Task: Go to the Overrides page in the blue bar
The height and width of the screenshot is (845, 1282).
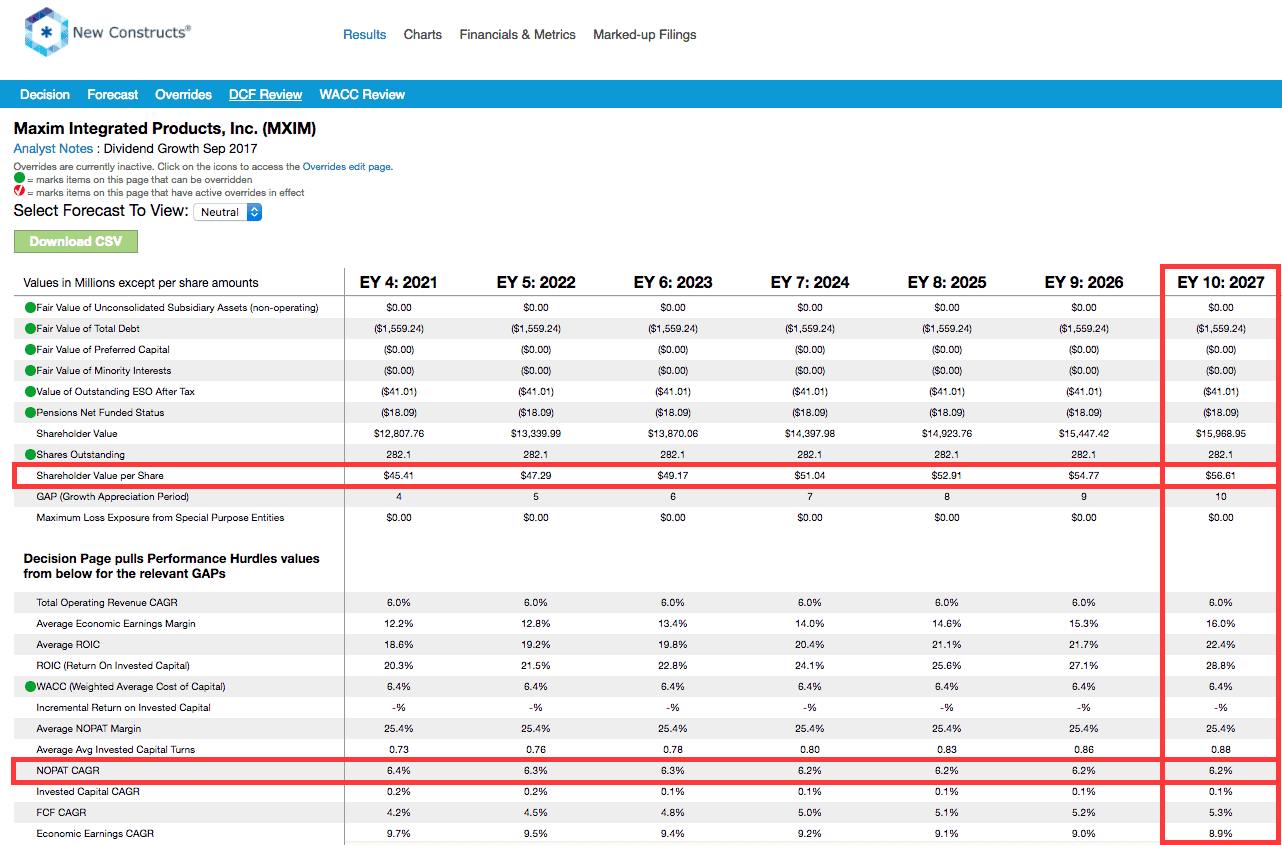Action: pyautogui.click(x=183, y=95)
